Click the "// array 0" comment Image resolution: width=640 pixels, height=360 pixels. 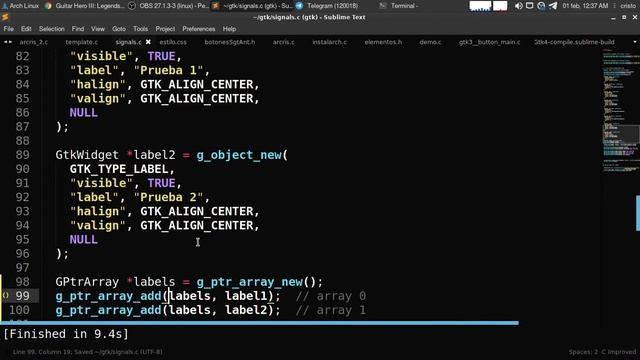331,296
